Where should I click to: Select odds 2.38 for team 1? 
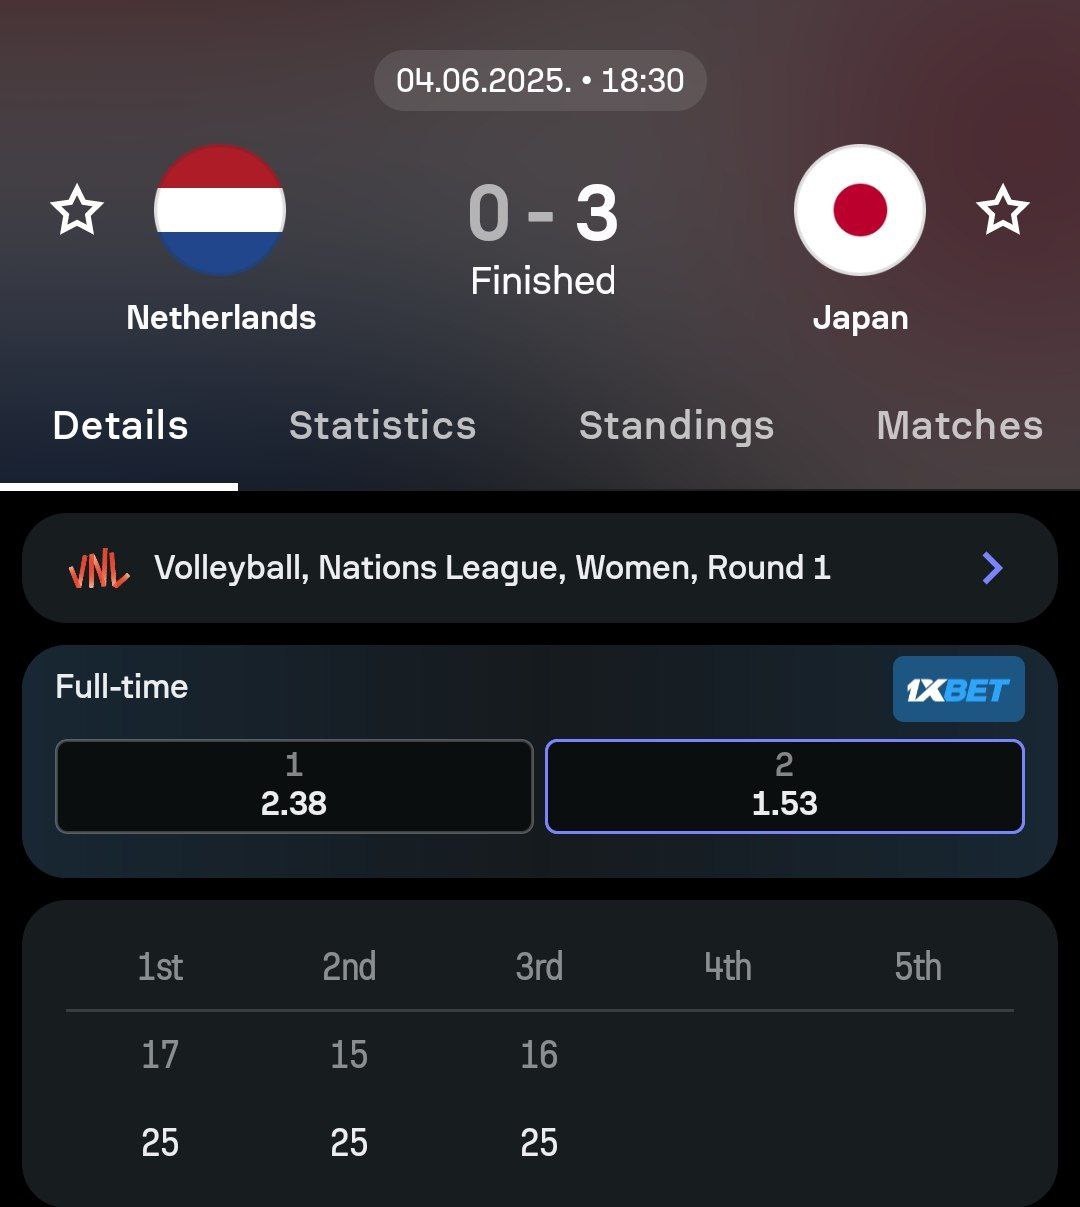point(294,786)
